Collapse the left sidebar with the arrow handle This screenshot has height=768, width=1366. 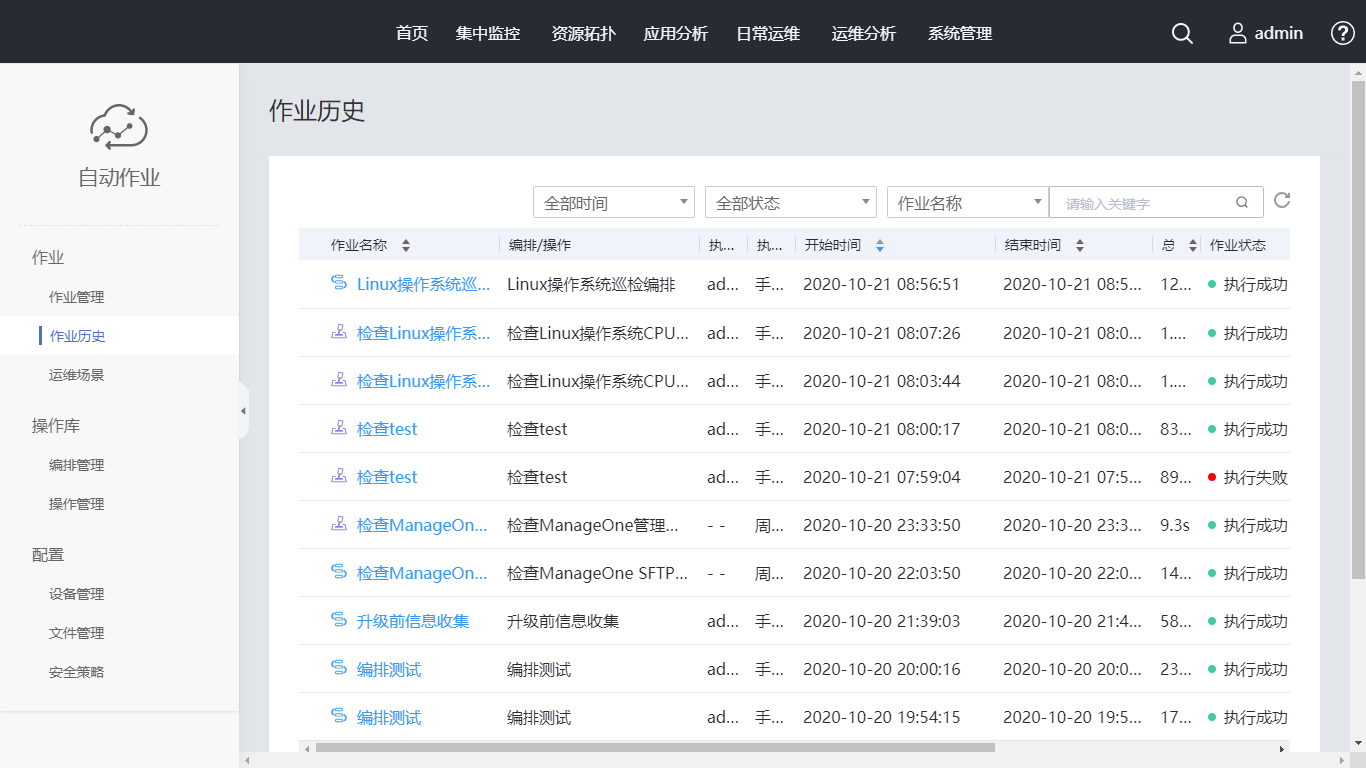pyautogui.click(x=243, y=411)
